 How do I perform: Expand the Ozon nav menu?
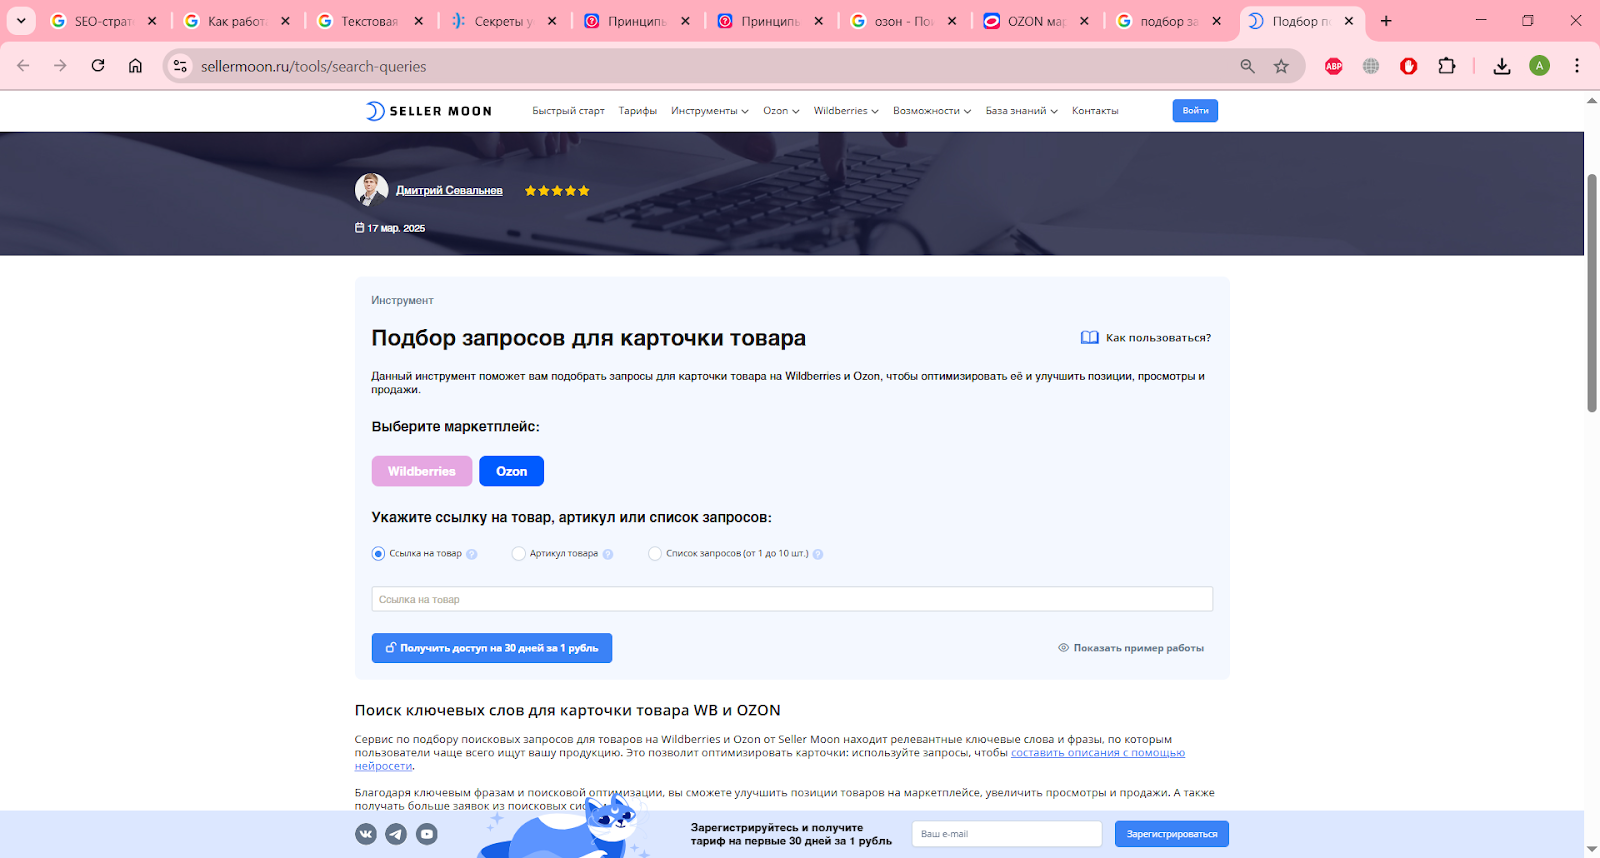[781, 111]
